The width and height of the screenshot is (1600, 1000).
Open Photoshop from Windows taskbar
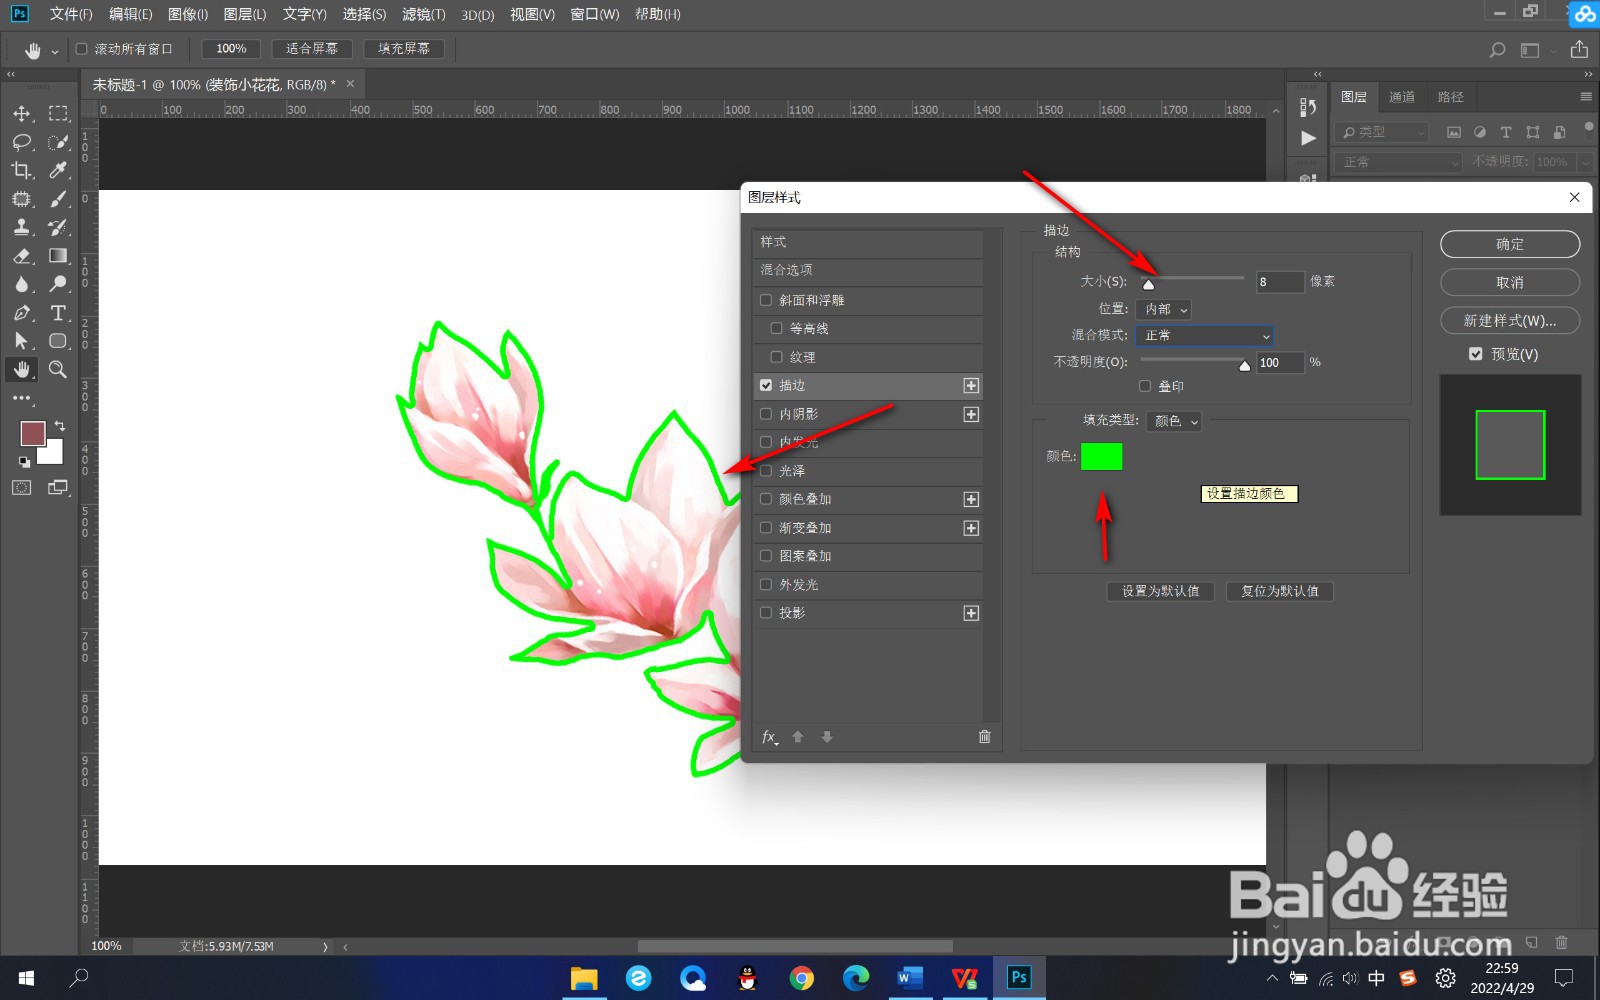tap(1019, 978)
